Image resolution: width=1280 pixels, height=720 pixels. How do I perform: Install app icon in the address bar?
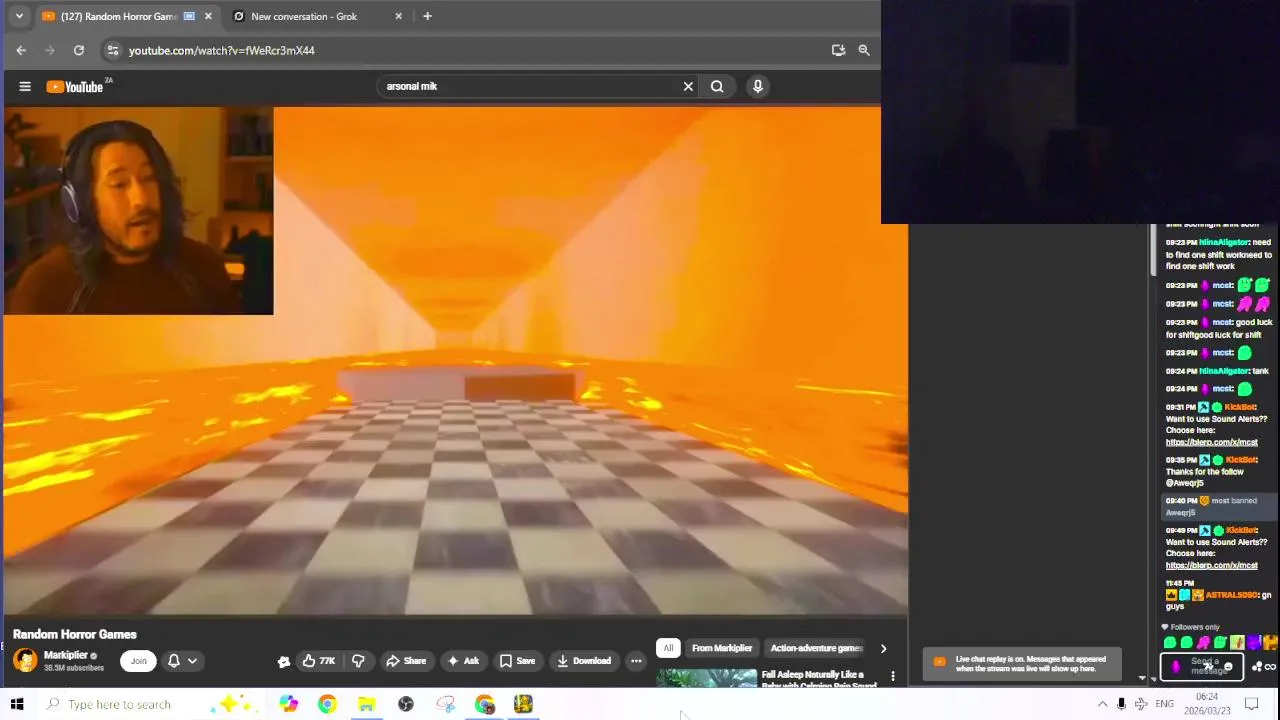(838, 50)
